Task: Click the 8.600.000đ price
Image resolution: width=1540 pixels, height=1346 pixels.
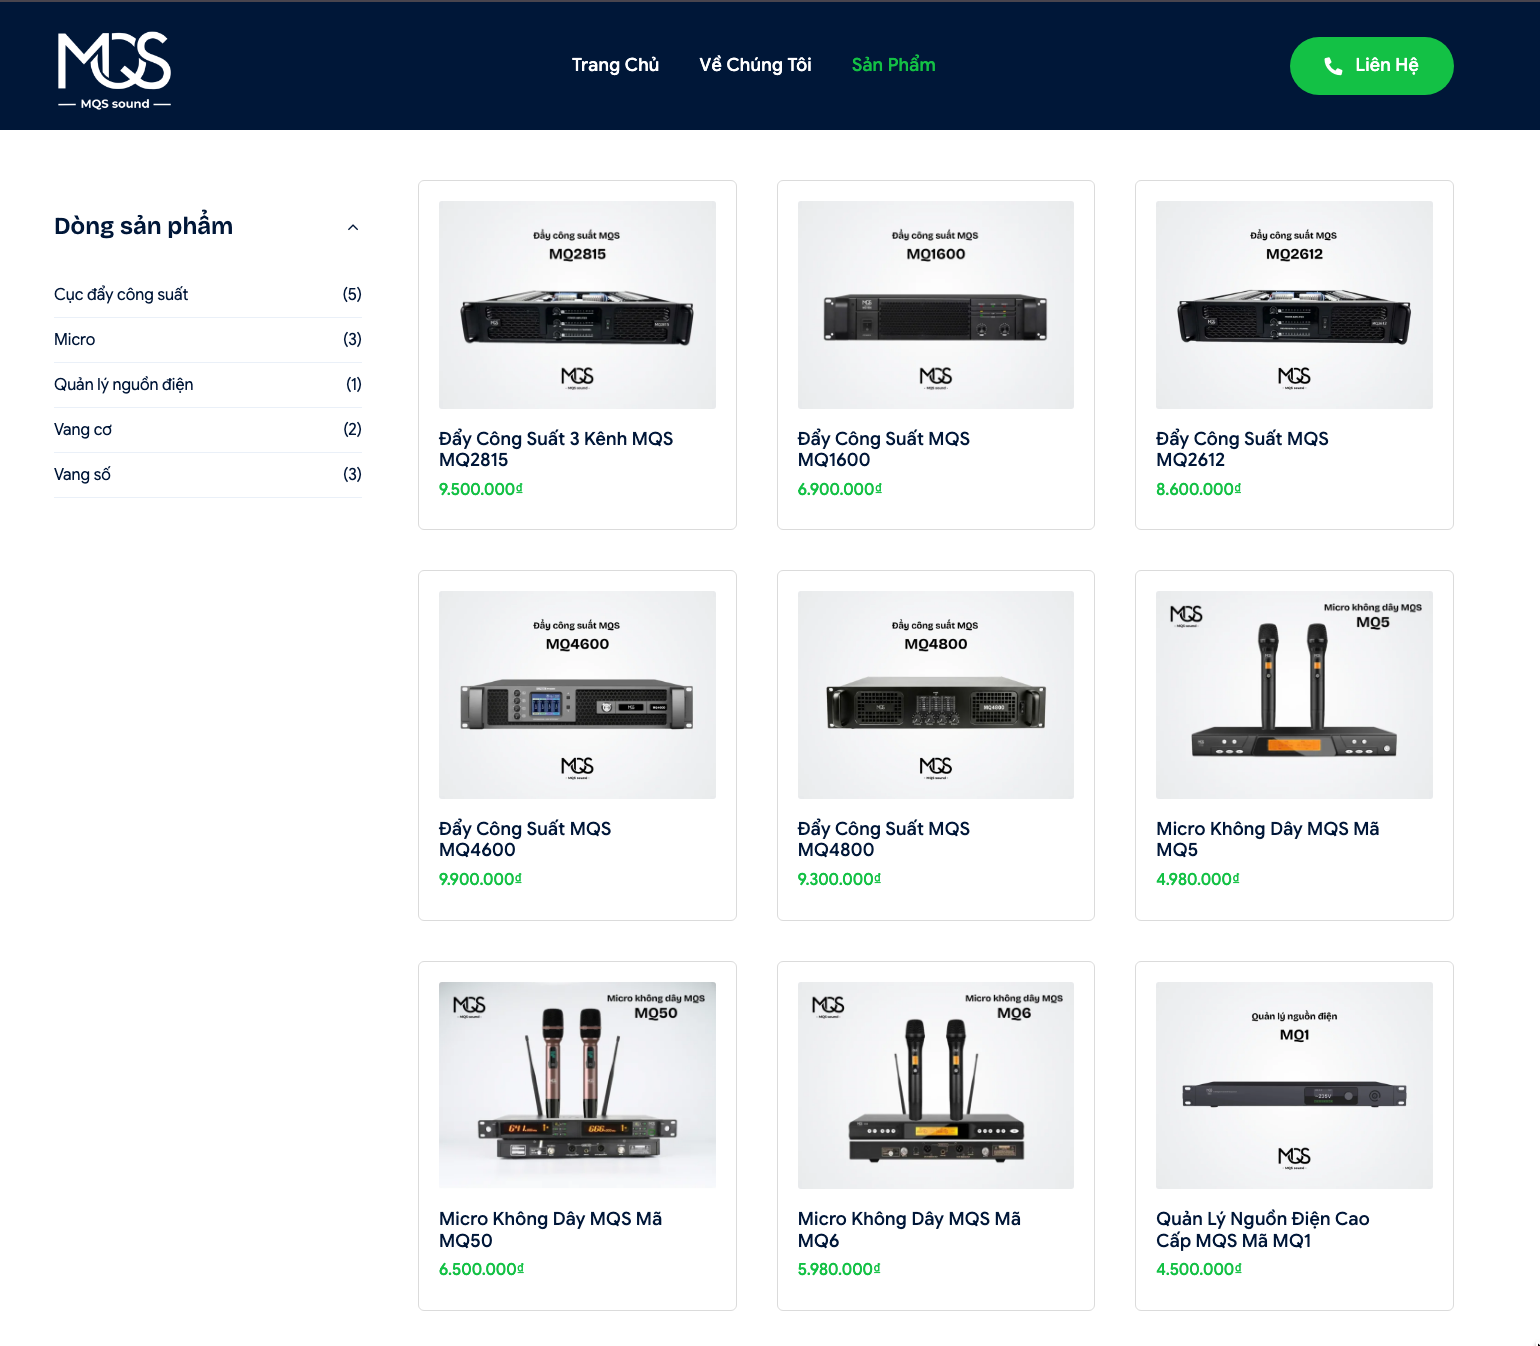Action: [x=1198, y=489]
